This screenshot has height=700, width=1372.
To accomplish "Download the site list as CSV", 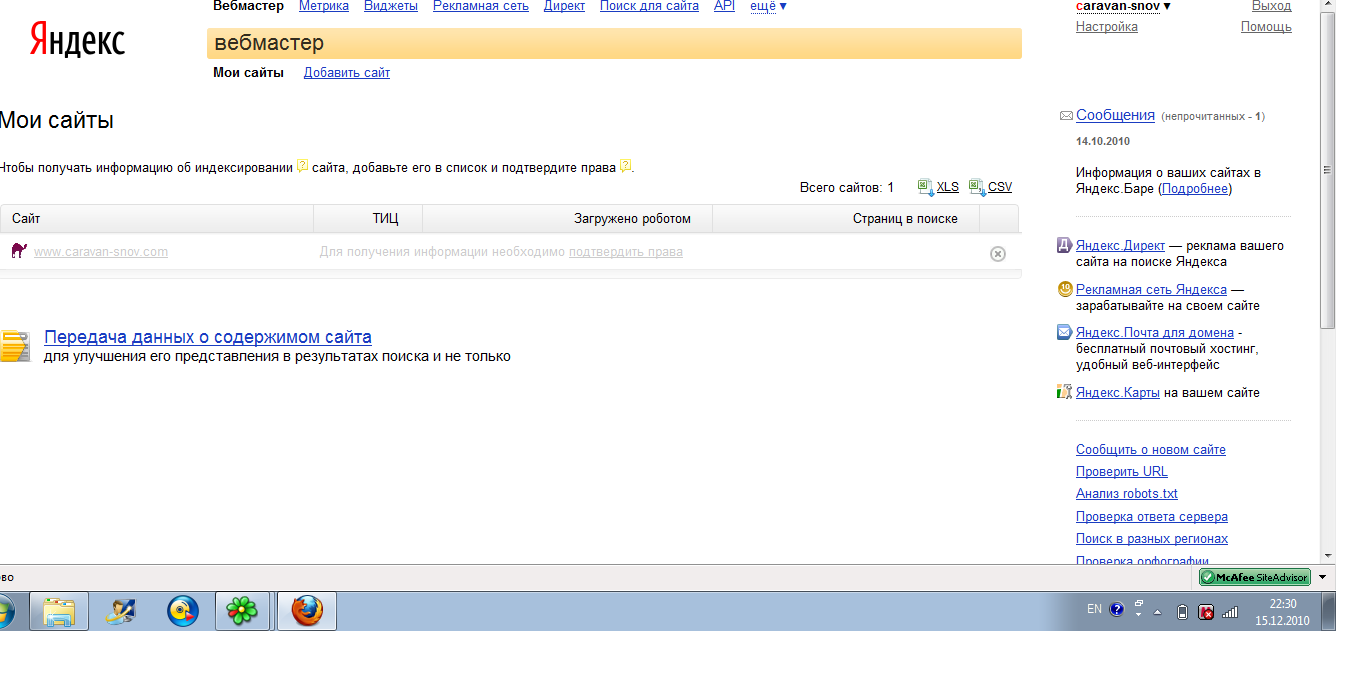I will click(1000, 187).
